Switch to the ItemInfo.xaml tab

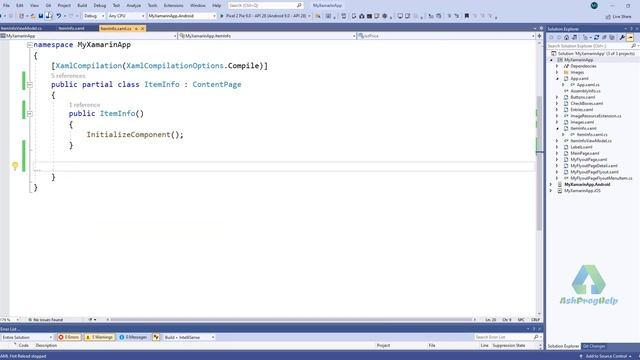click(71, 29)
